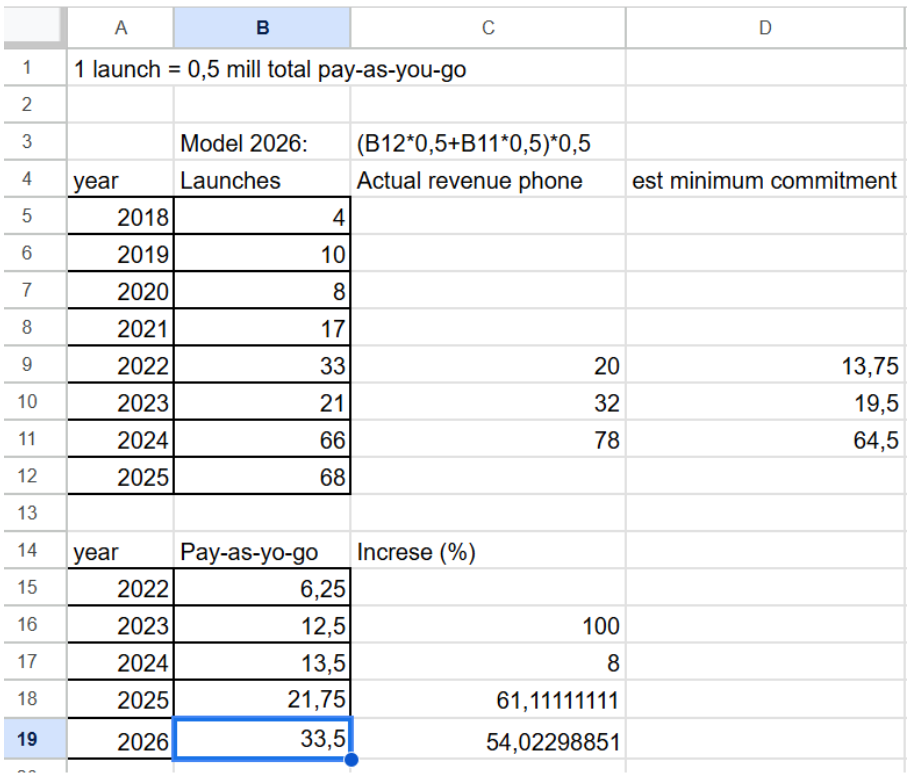Click the select-all corner box of the grid
This screenshot has width=912, height=778.
point(33,27)
